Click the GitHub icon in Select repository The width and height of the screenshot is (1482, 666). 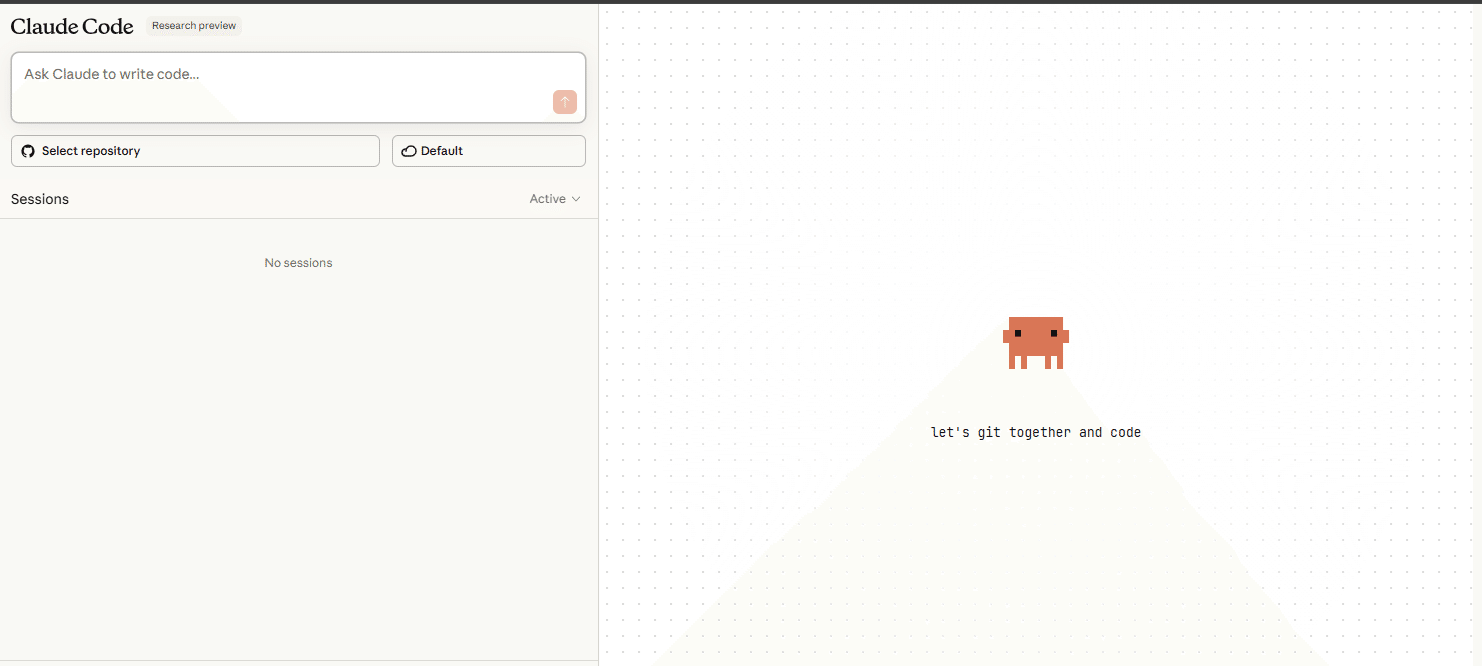(x=28, y=151)
